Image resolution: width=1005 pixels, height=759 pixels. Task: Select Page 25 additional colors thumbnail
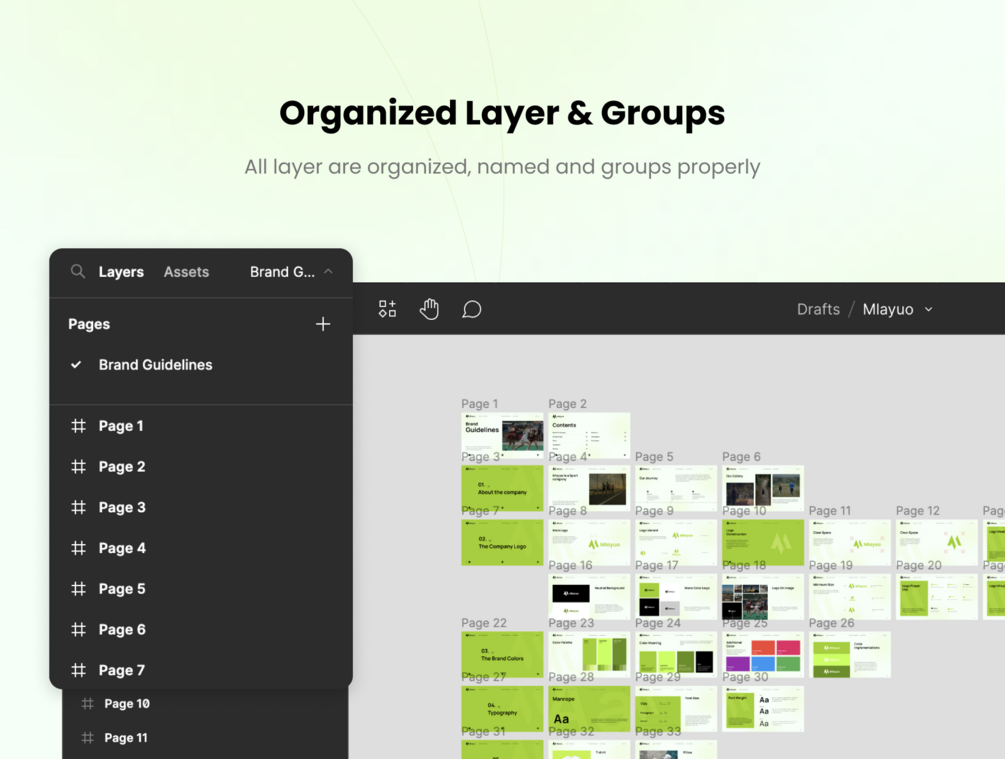pyautogui.click(x=763, y=655)
